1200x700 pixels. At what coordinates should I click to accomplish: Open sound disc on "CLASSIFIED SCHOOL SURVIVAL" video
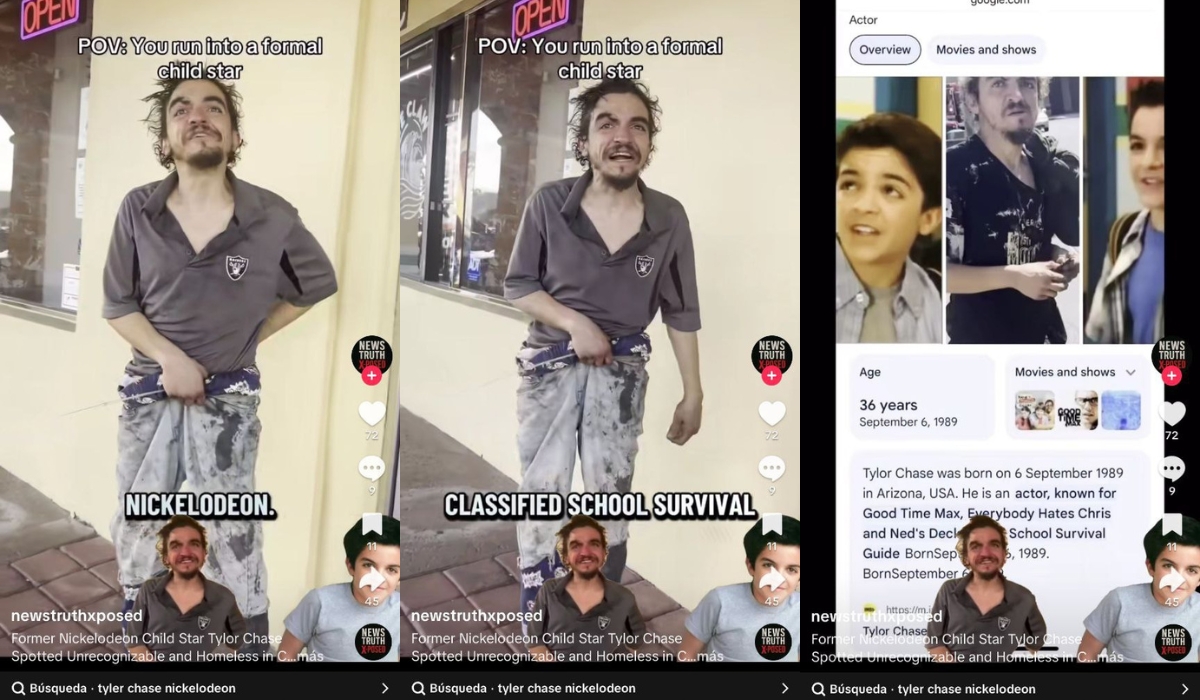coord(772,641)
